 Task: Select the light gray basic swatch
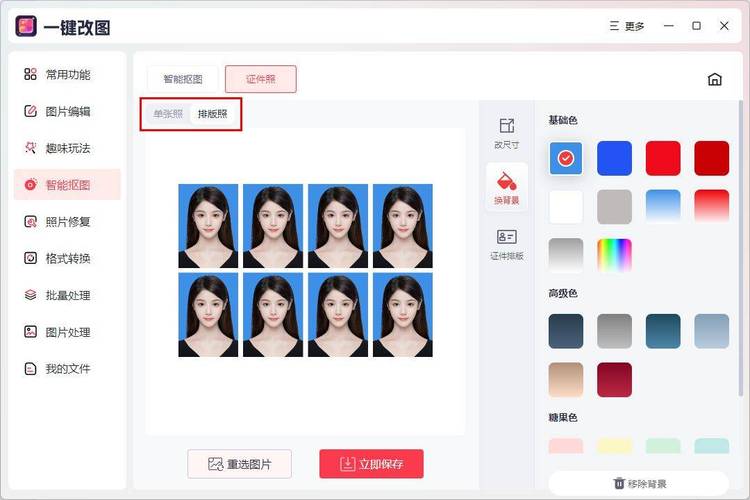(x=614, y=207)
